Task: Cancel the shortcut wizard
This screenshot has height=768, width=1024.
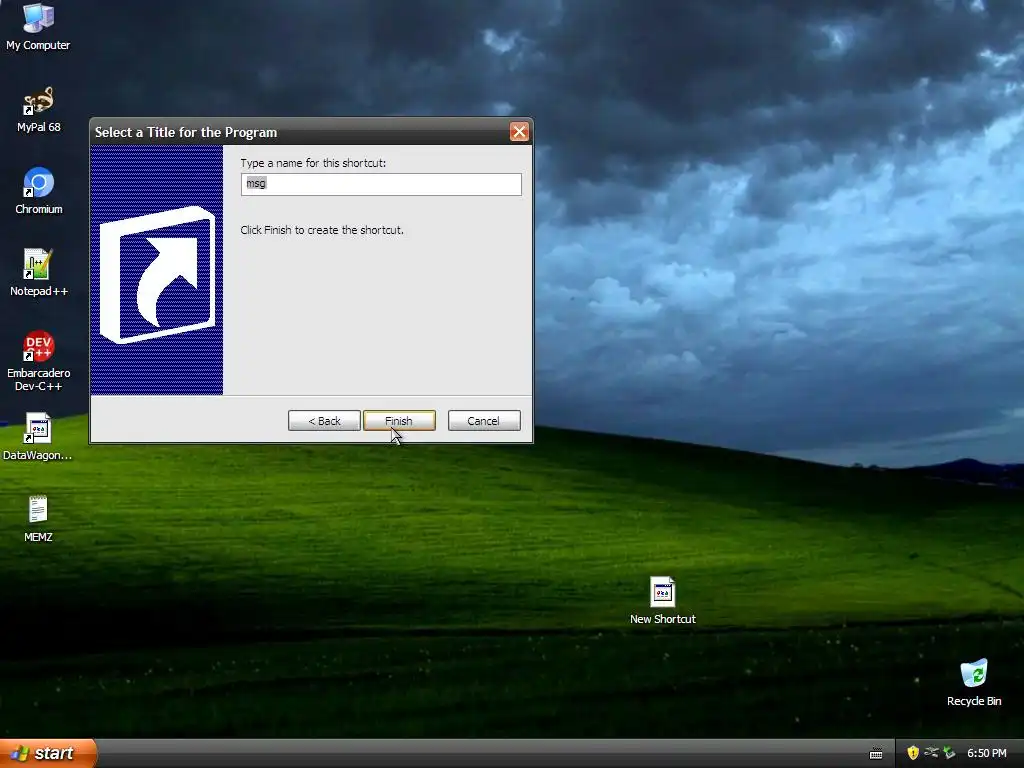Action: click(484, 421)
